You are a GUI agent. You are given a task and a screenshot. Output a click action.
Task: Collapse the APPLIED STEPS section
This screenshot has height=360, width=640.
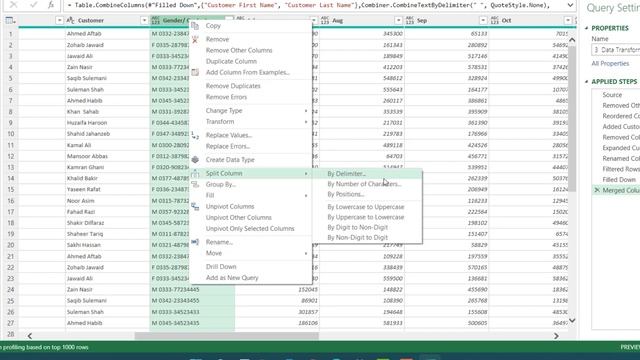click(587, 82)
